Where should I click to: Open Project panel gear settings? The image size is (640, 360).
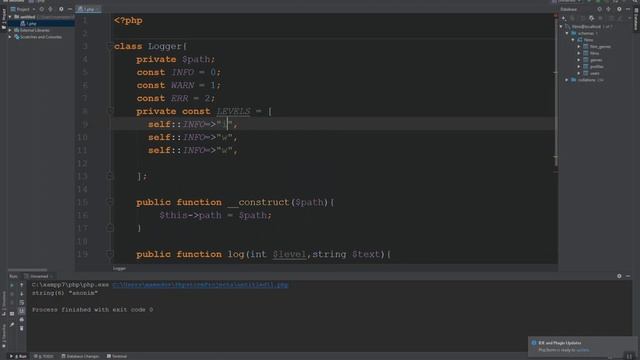pyautogui.click(x=61, y=9)
